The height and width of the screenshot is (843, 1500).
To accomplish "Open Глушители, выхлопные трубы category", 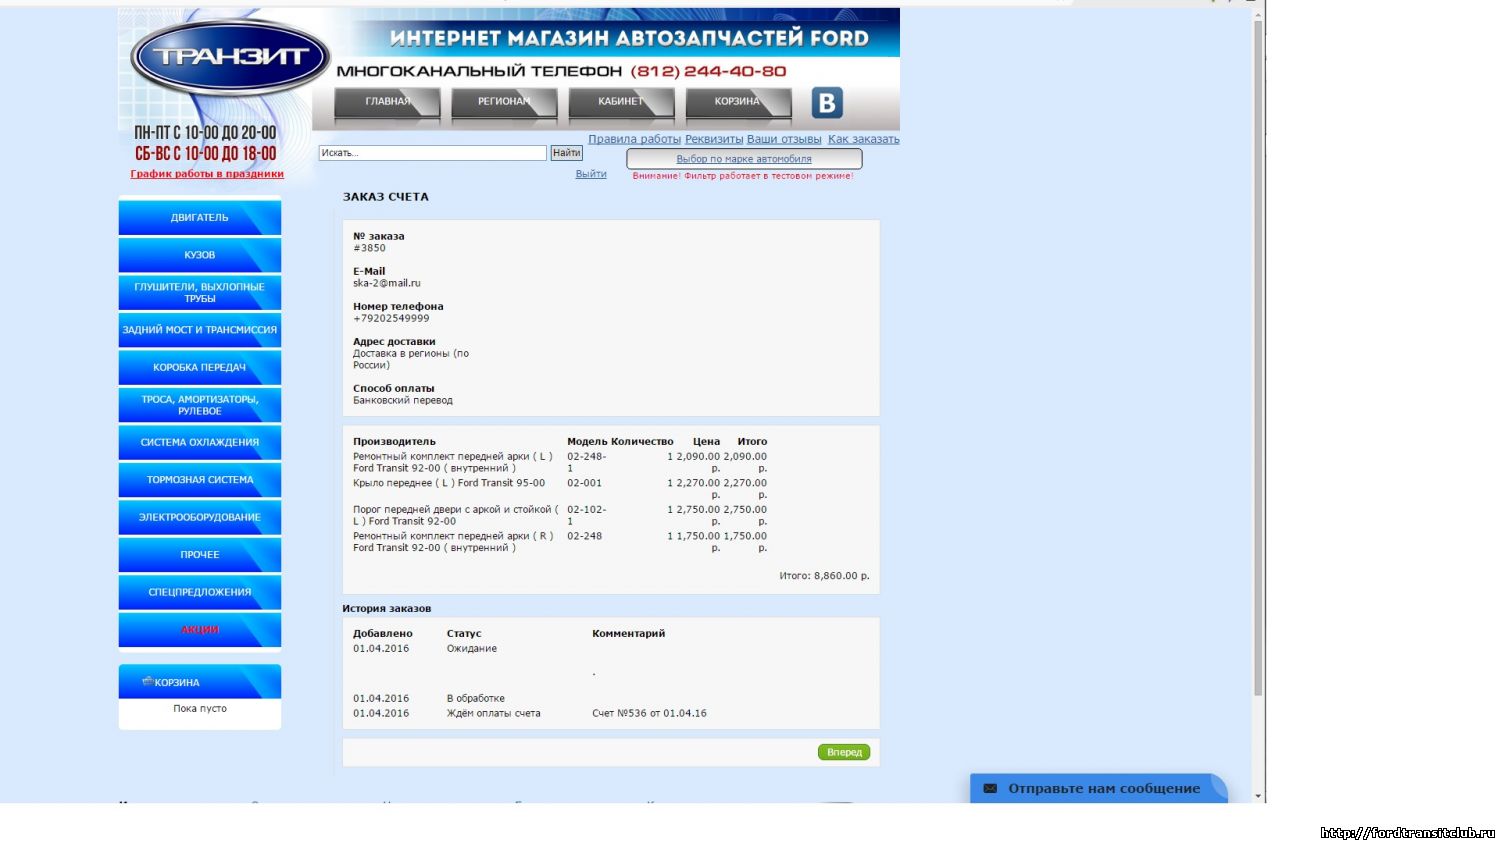I will 200,292.
